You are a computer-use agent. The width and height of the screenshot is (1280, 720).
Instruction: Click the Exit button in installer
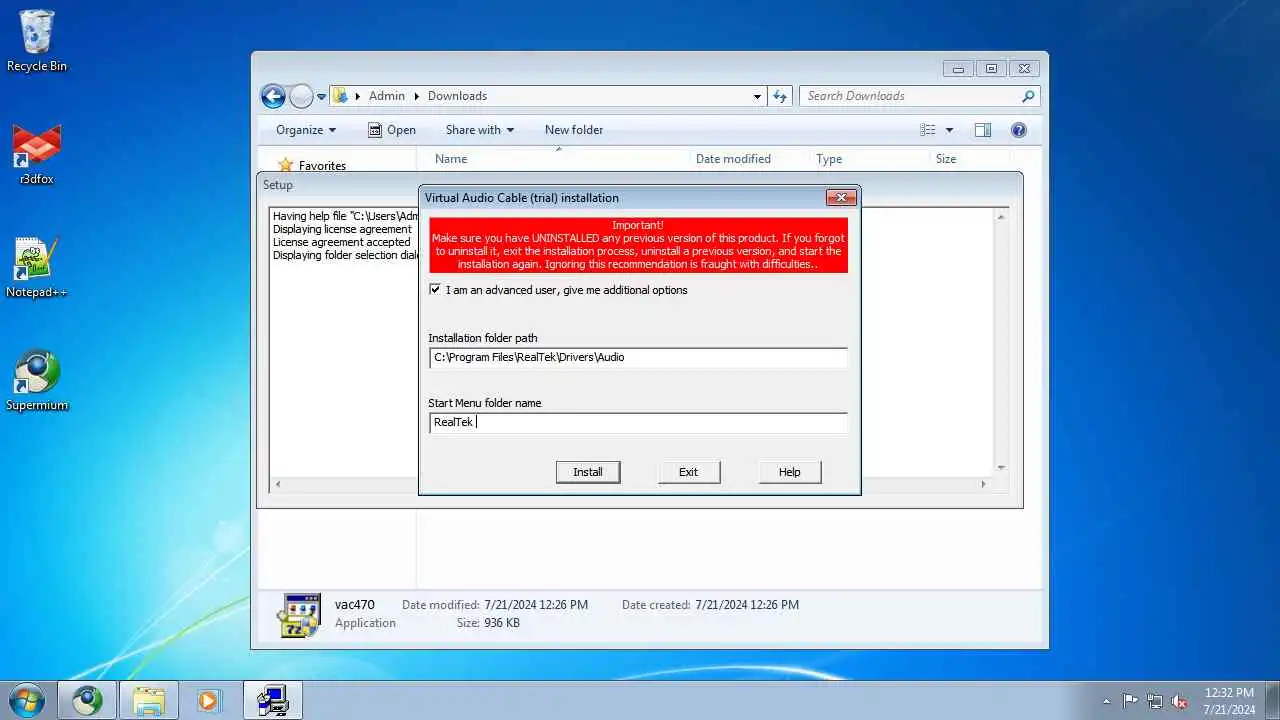click(688, 472)
